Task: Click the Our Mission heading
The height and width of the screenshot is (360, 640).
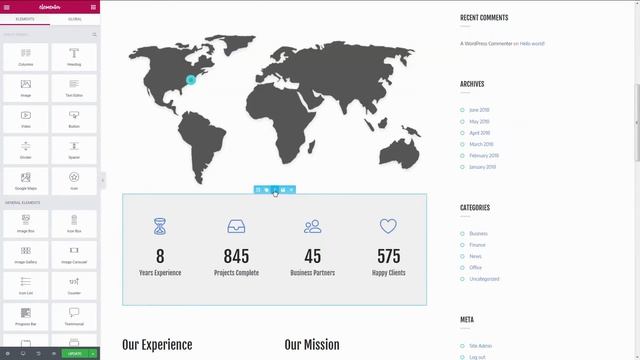Action: click(x=312, y=345)
